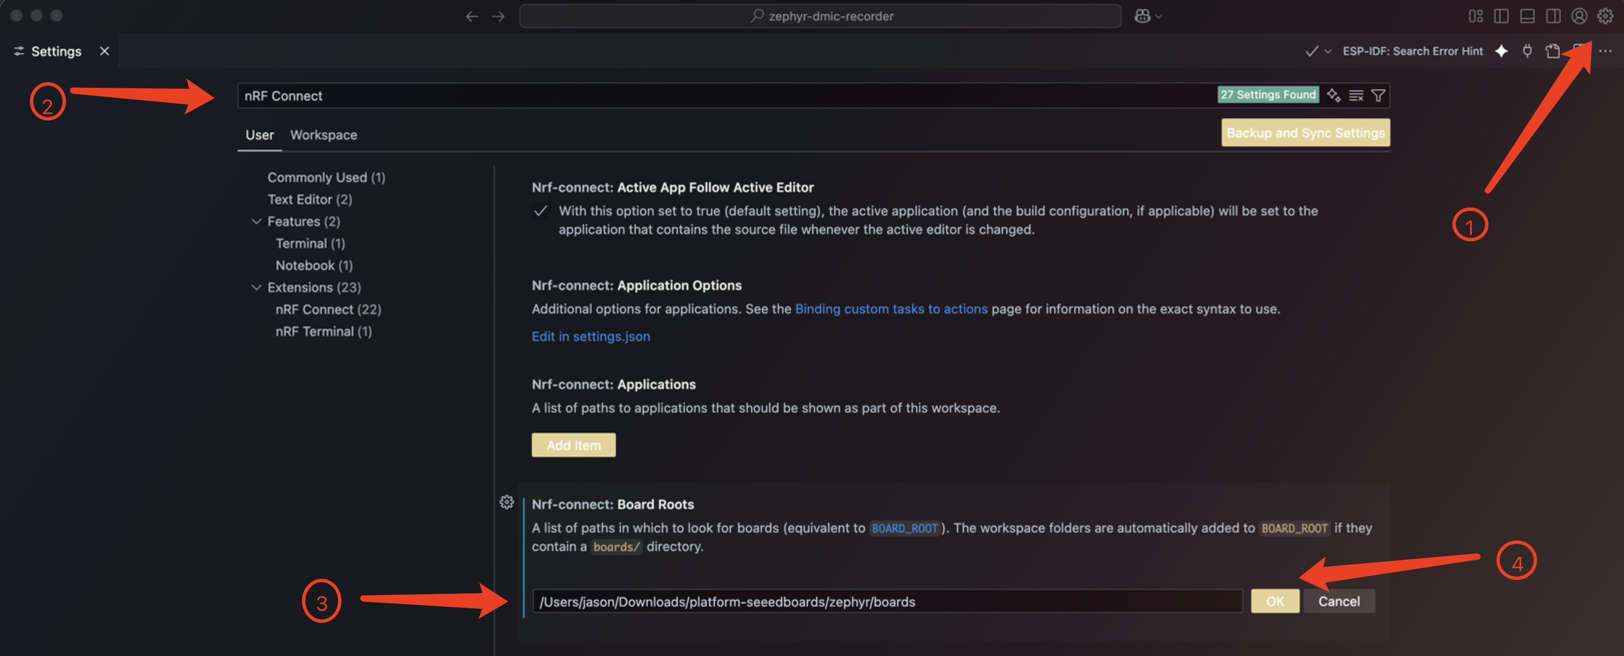Select Features (2) in the settings tree
Screen dimensions: 1624x656
click(303, 221)
